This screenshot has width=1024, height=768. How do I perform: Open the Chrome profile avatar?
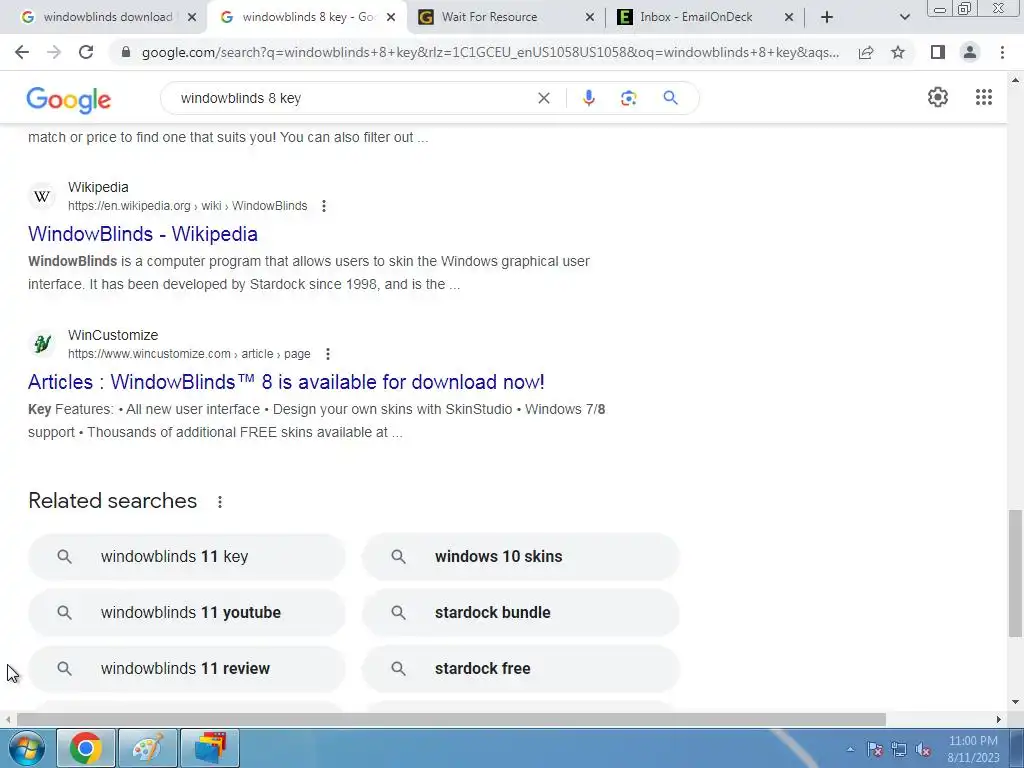coord(970,52)
